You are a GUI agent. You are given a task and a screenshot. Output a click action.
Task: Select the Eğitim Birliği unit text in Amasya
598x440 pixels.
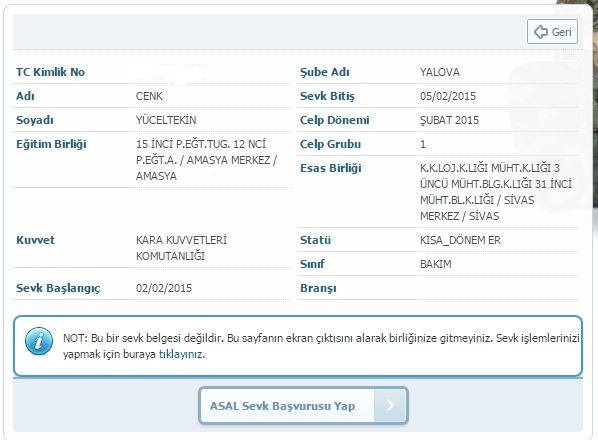coord(206,160)
